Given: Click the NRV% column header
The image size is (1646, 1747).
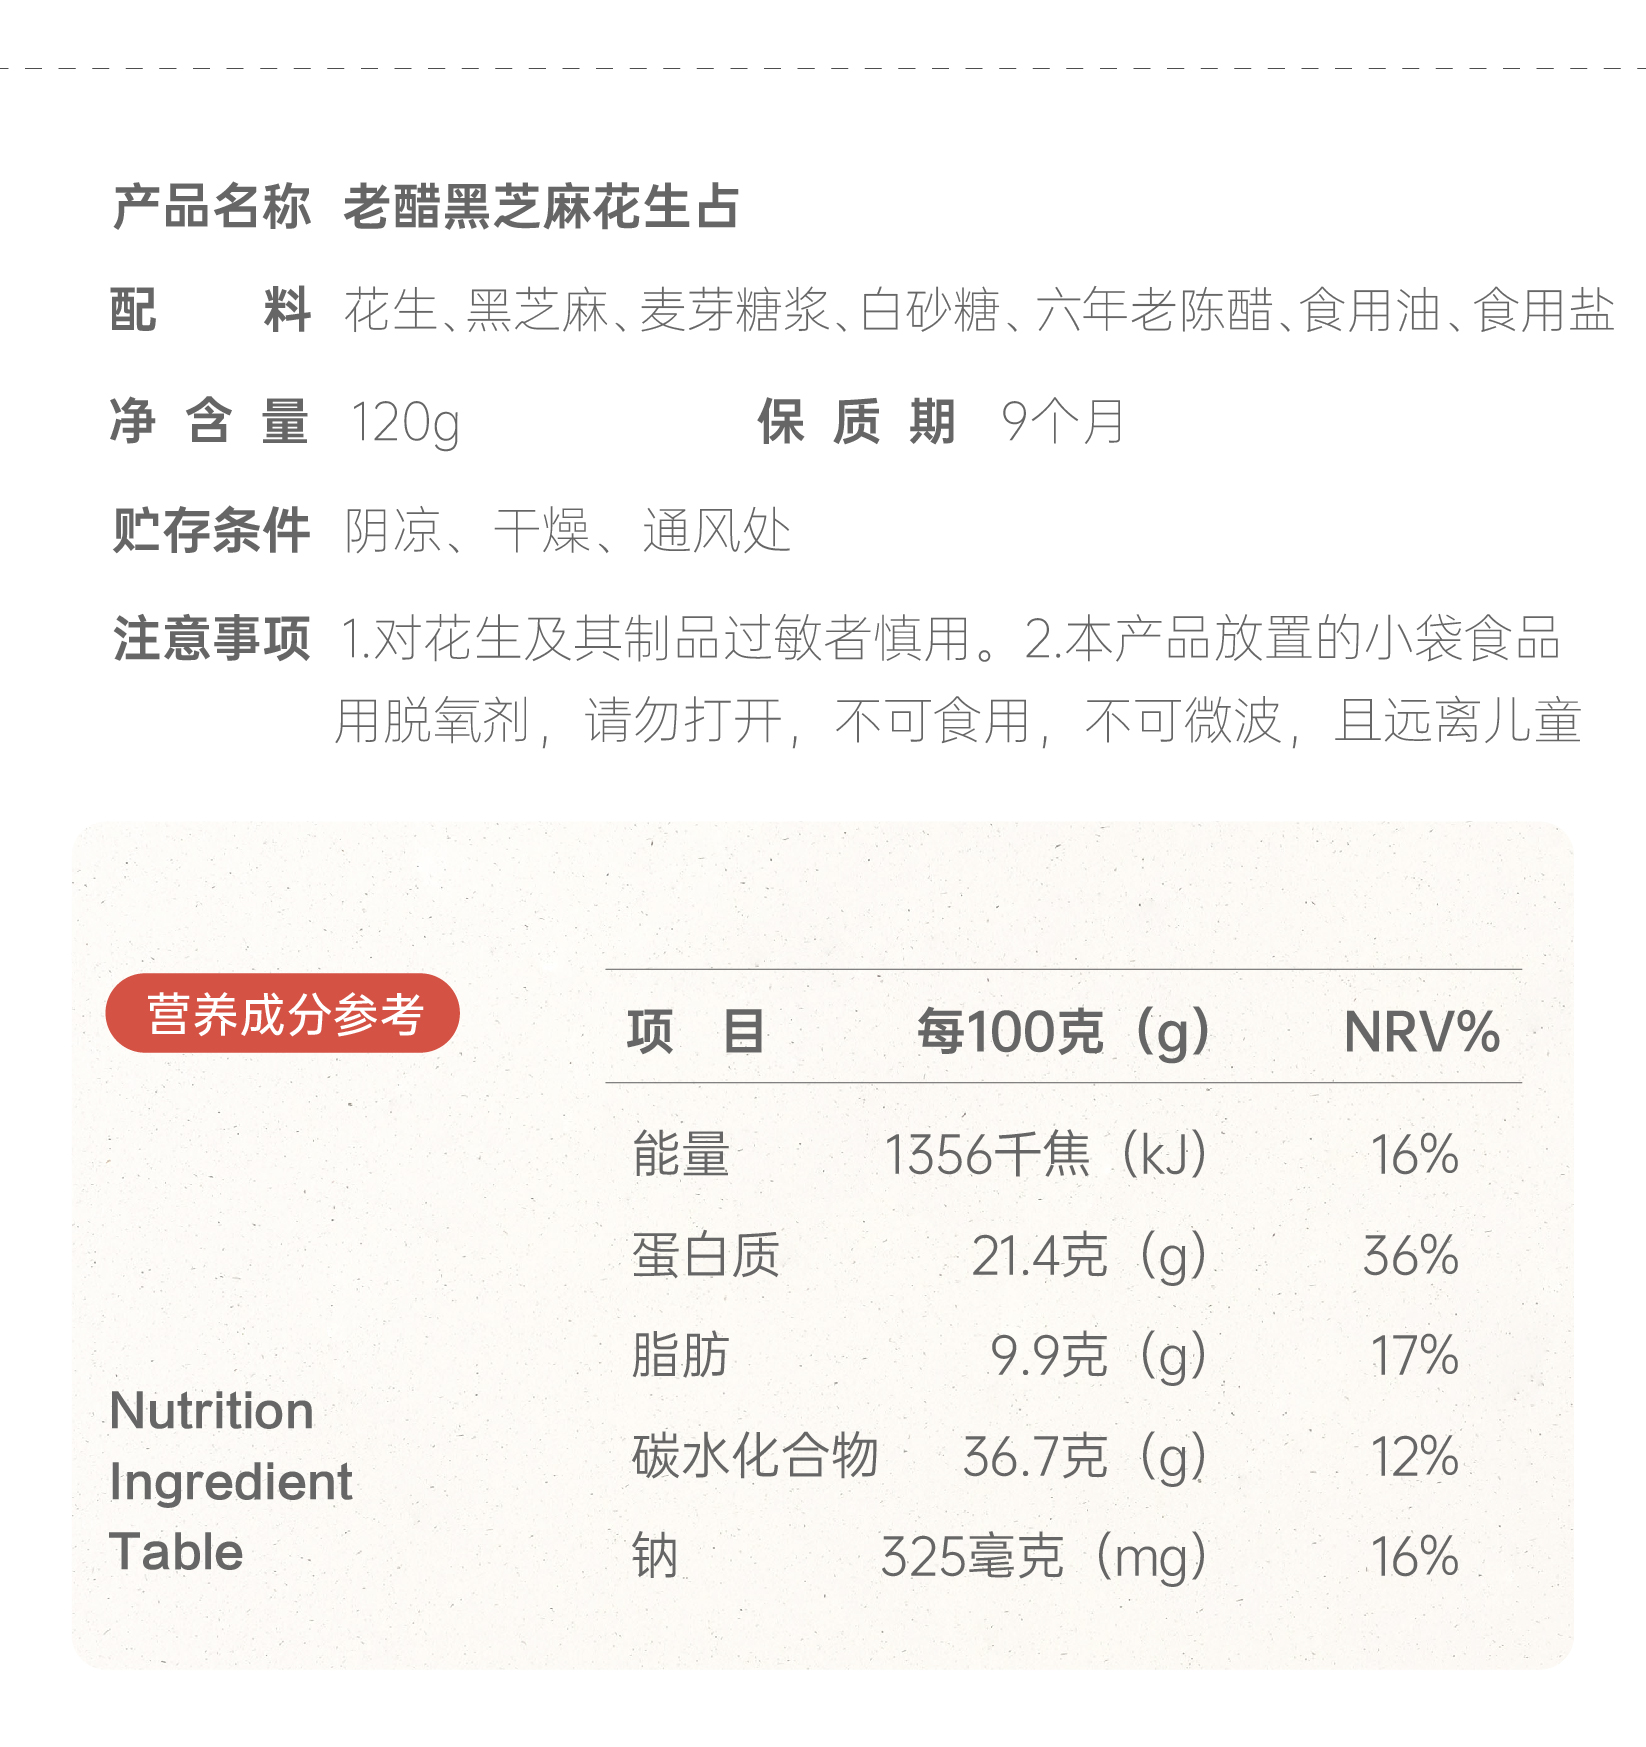Looking at the screenshot, I should 1421,1031.
